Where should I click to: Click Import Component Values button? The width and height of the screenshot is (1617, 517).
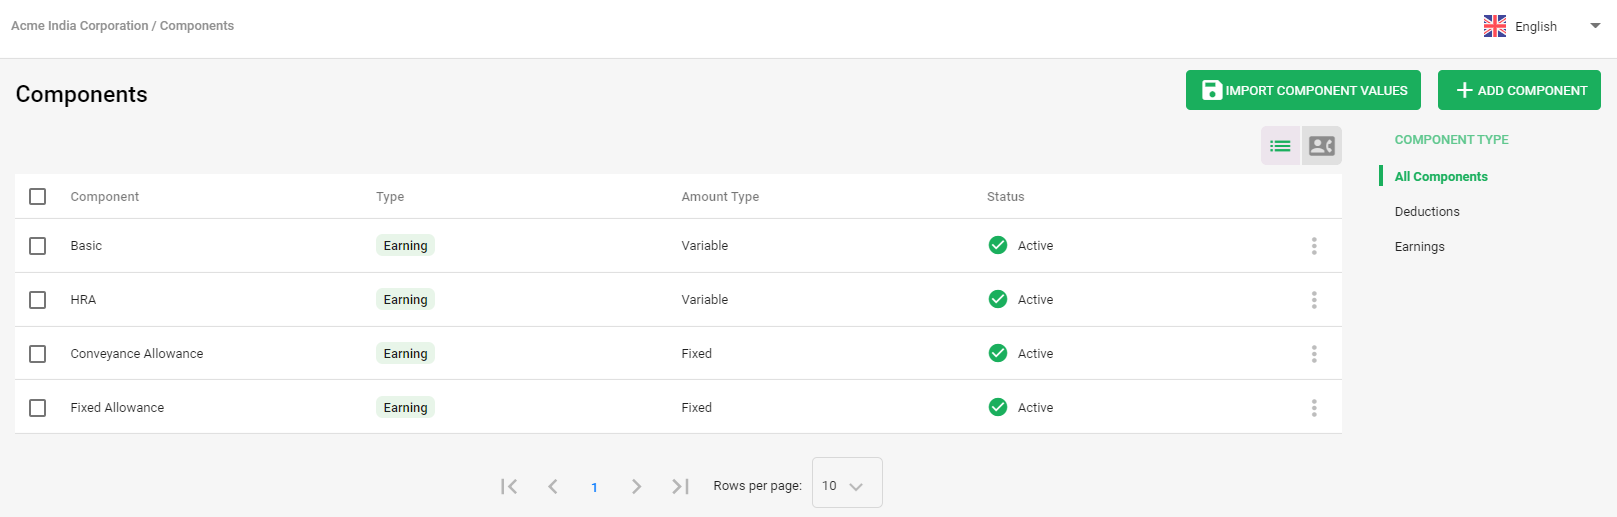pyautogui.click(x=1303, y=90)
